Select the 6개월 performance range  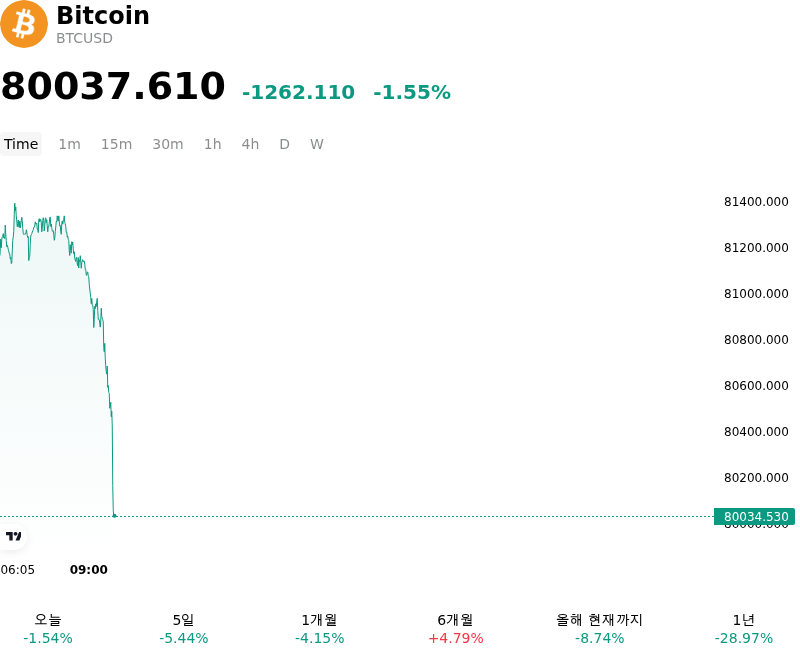tap(456, 628)
